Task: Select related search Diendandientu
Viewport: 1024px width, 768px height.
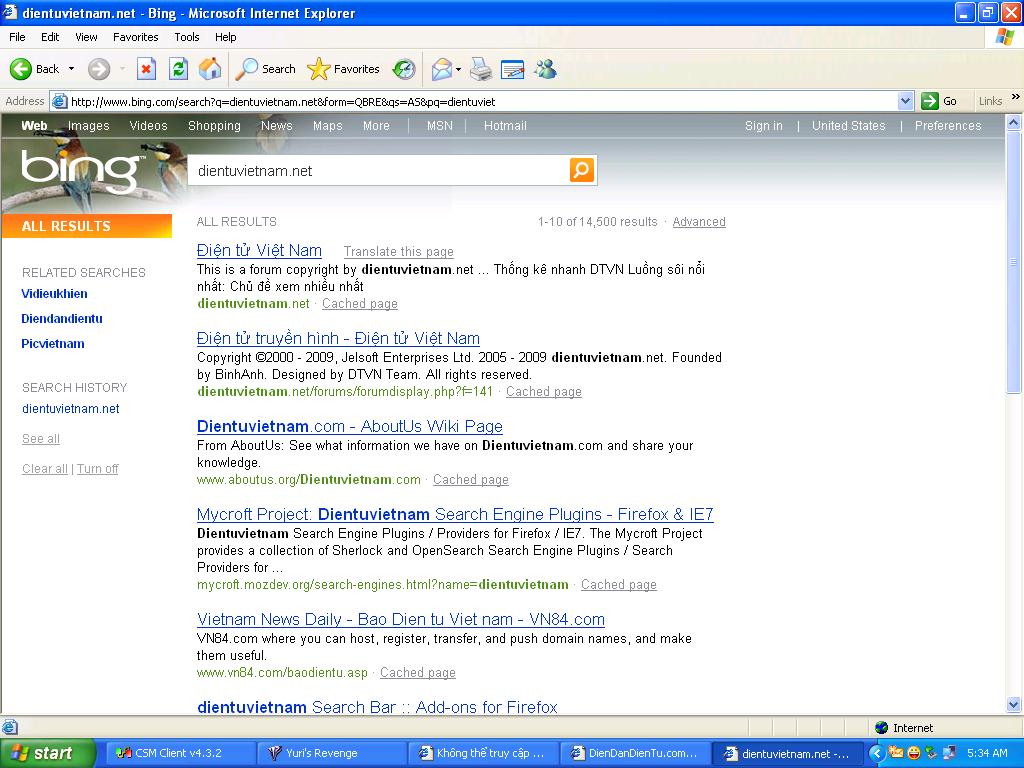Action: tap(62, 319)
